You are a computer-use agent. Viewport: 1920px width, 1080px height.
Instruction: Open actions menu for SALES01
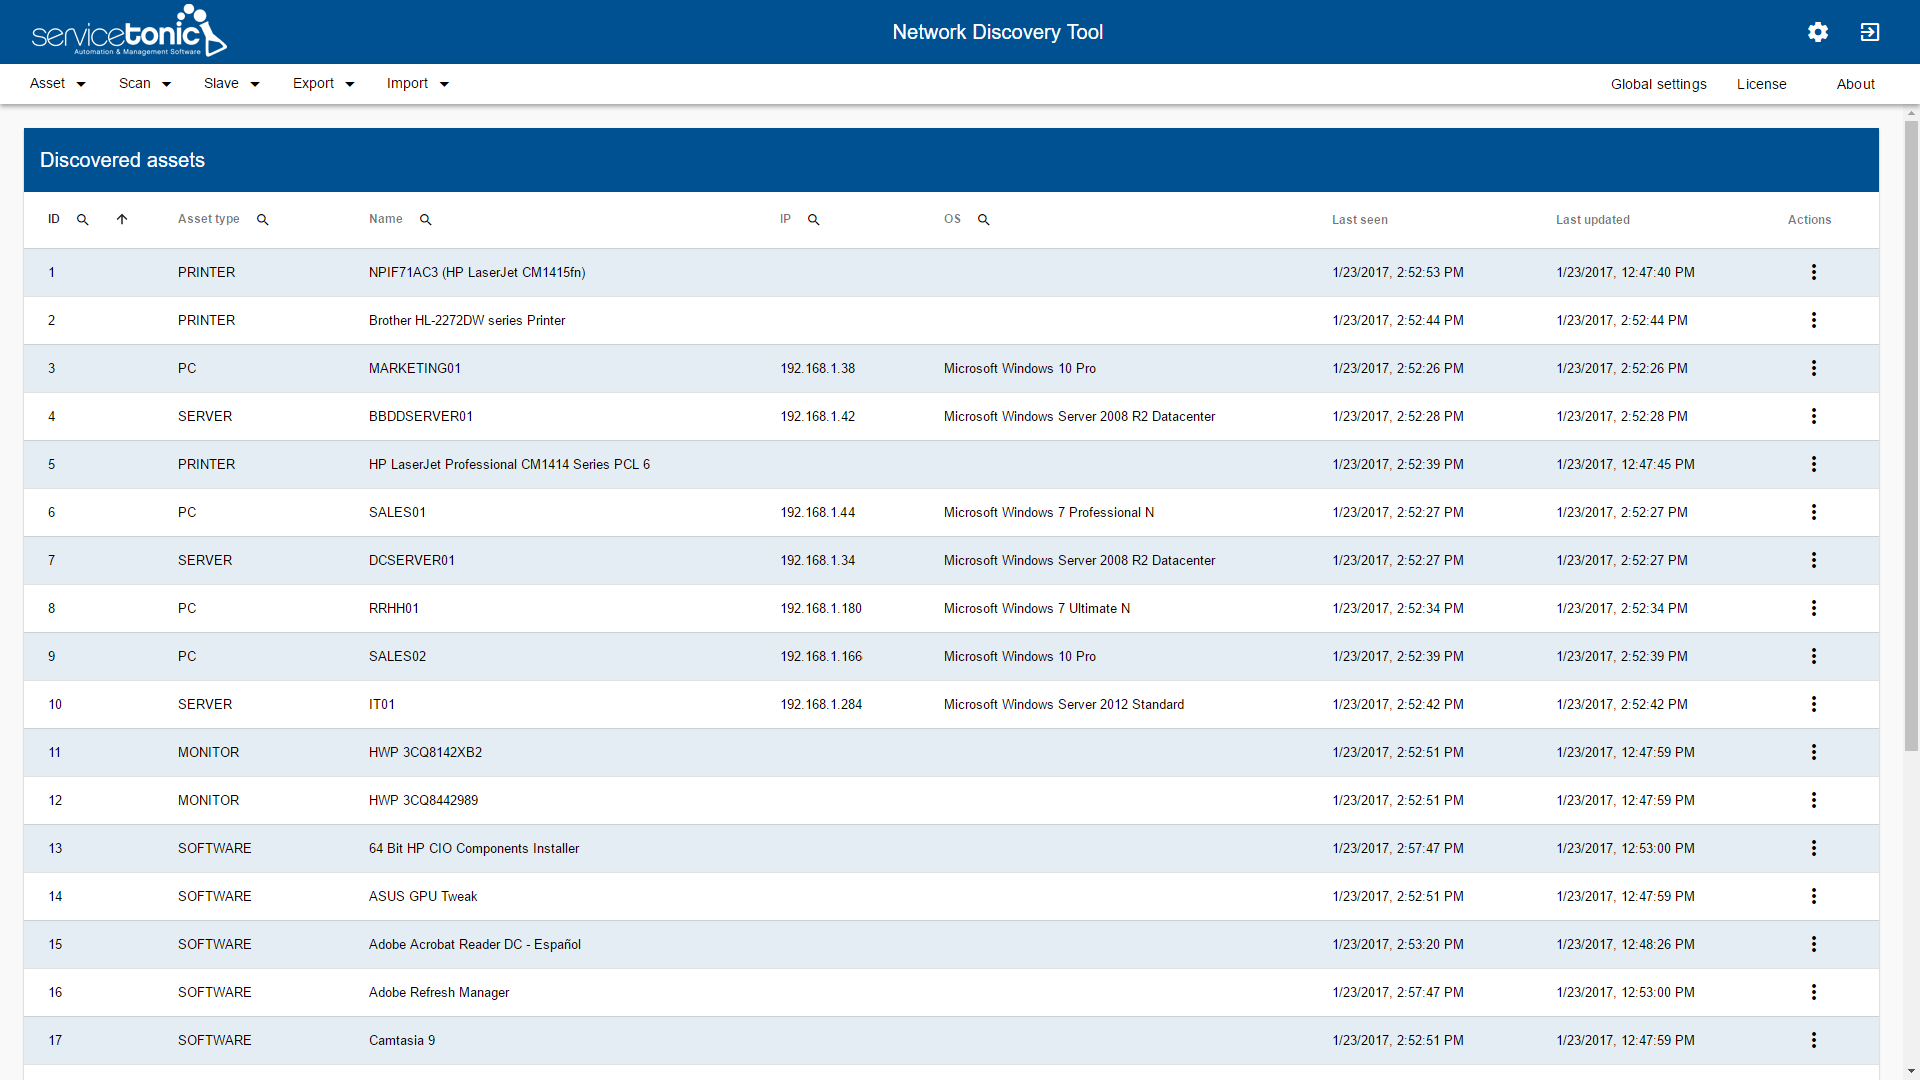1814,512
